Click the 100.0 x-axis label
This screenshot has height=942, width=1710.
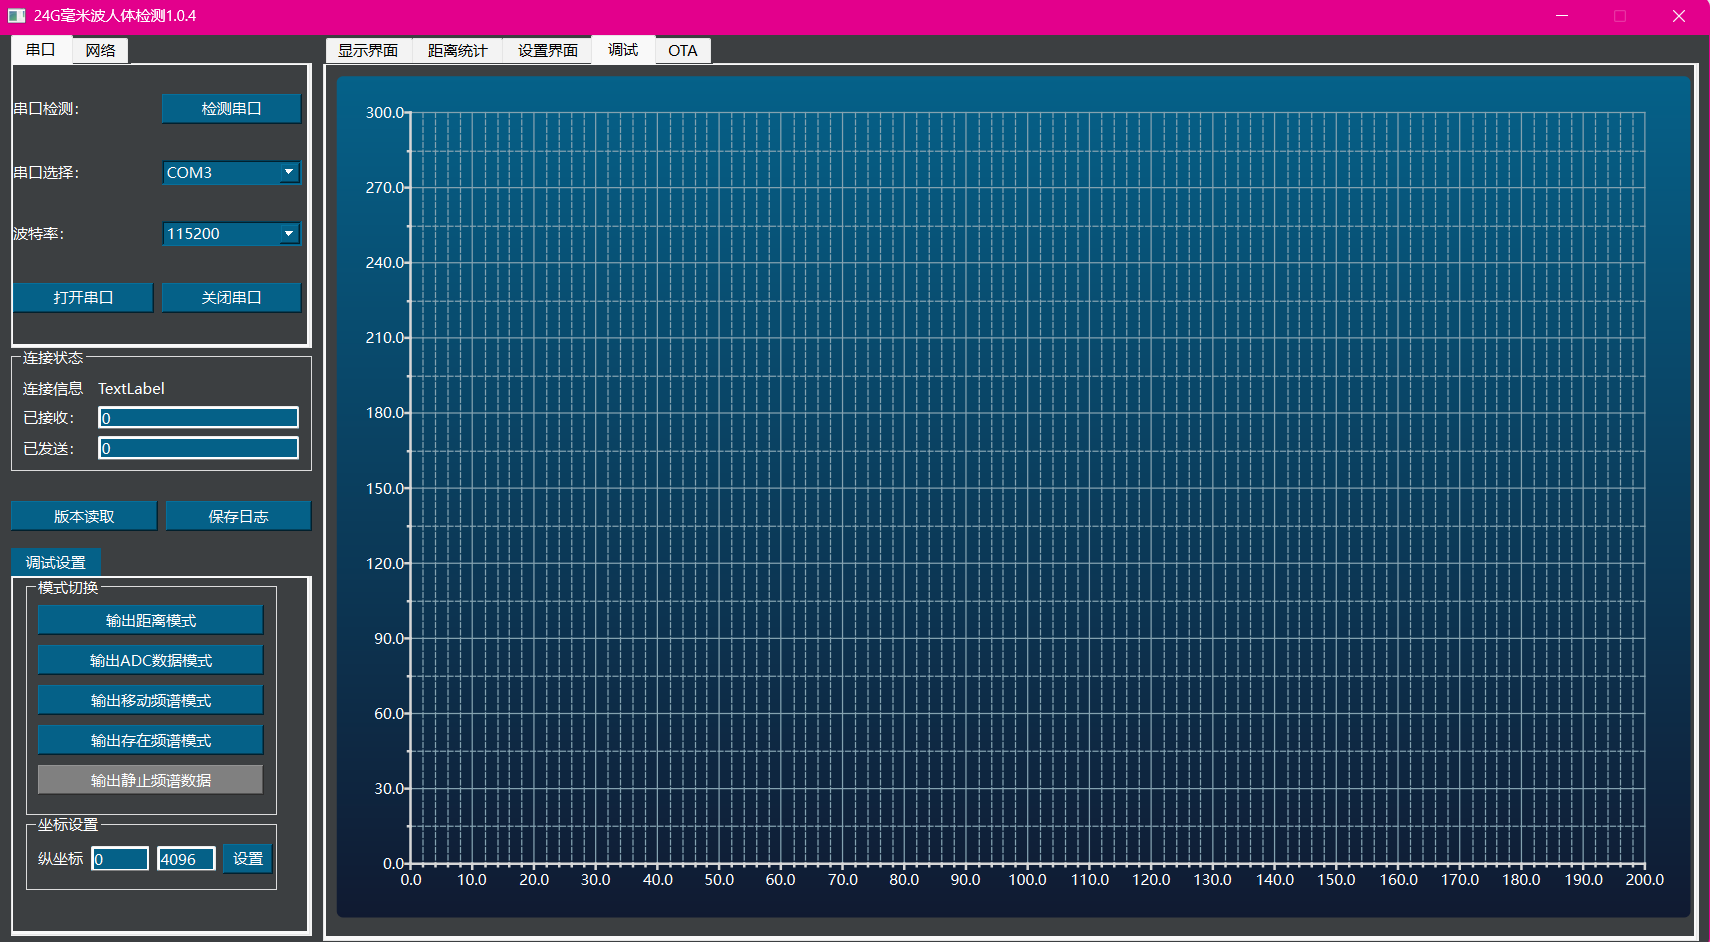coord(1027,880)
